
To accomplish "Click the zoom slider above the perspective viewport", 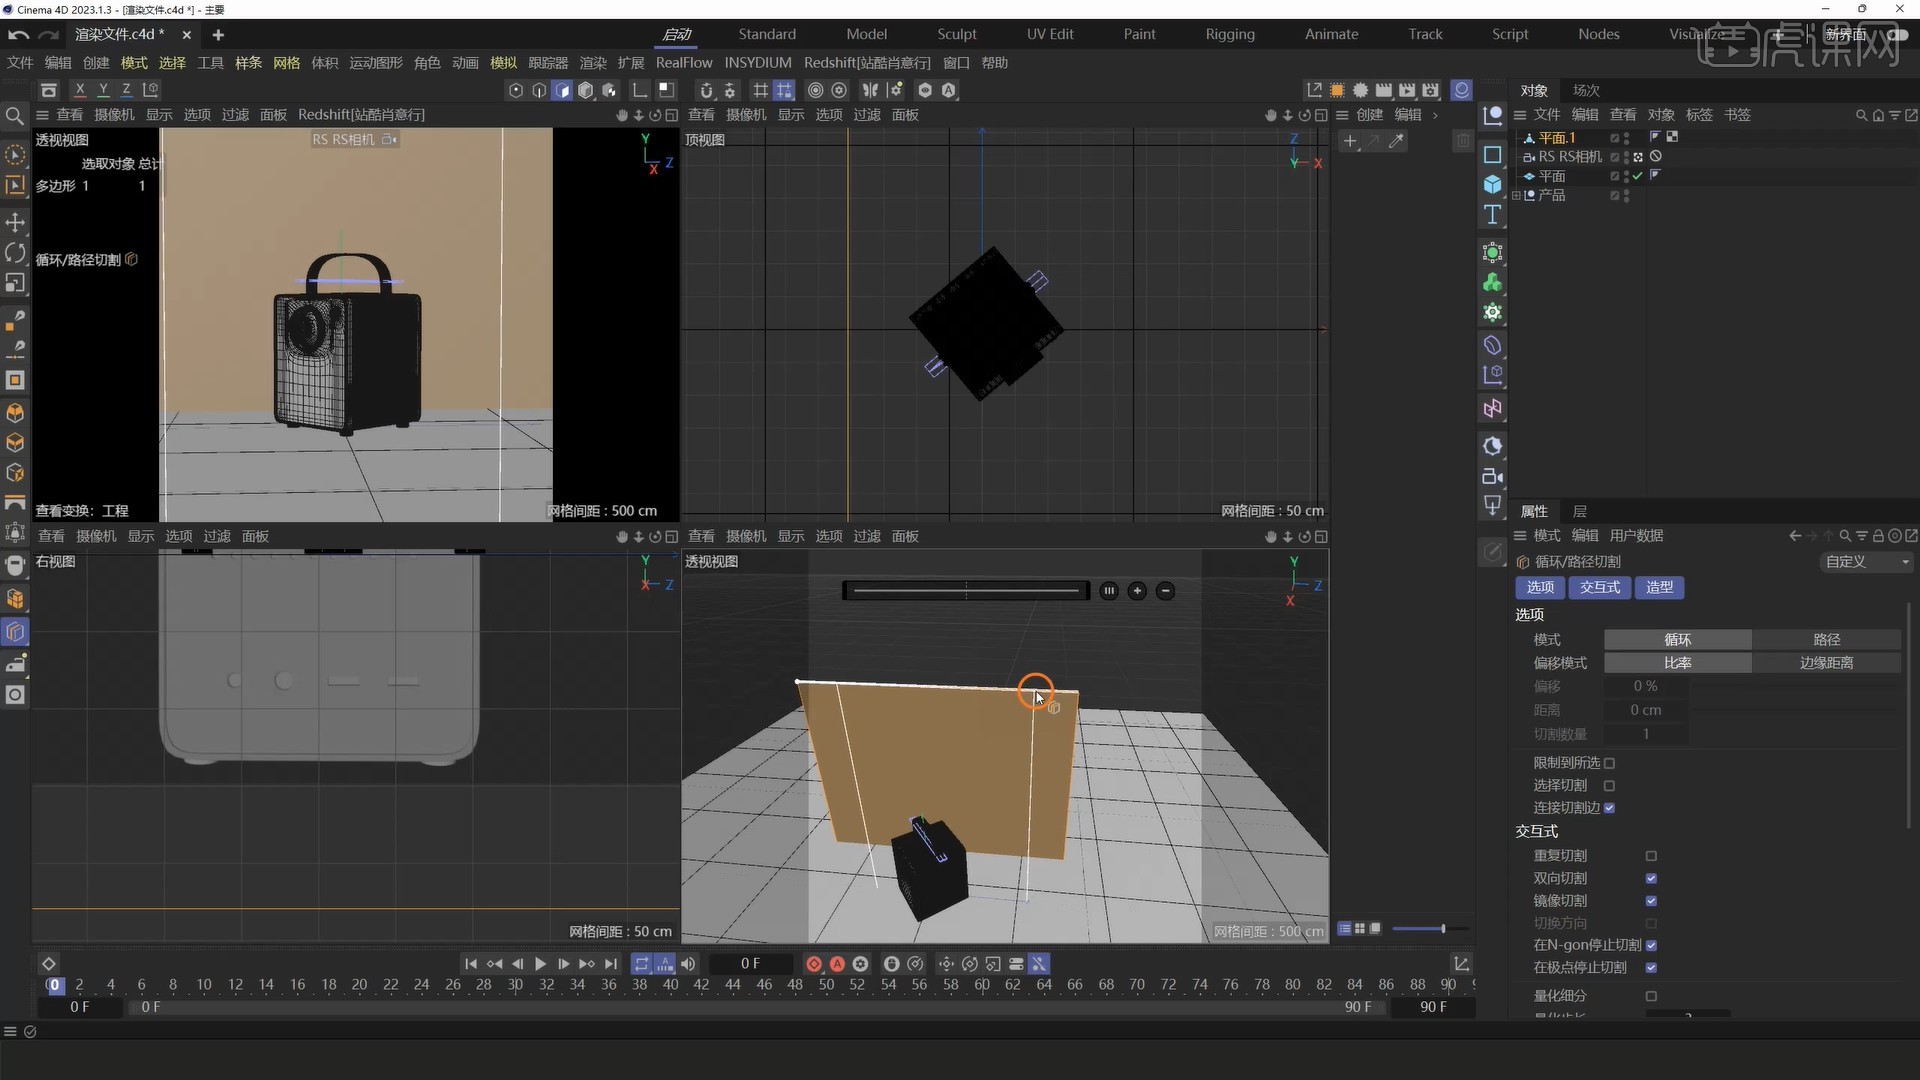I will coord(965,590).
